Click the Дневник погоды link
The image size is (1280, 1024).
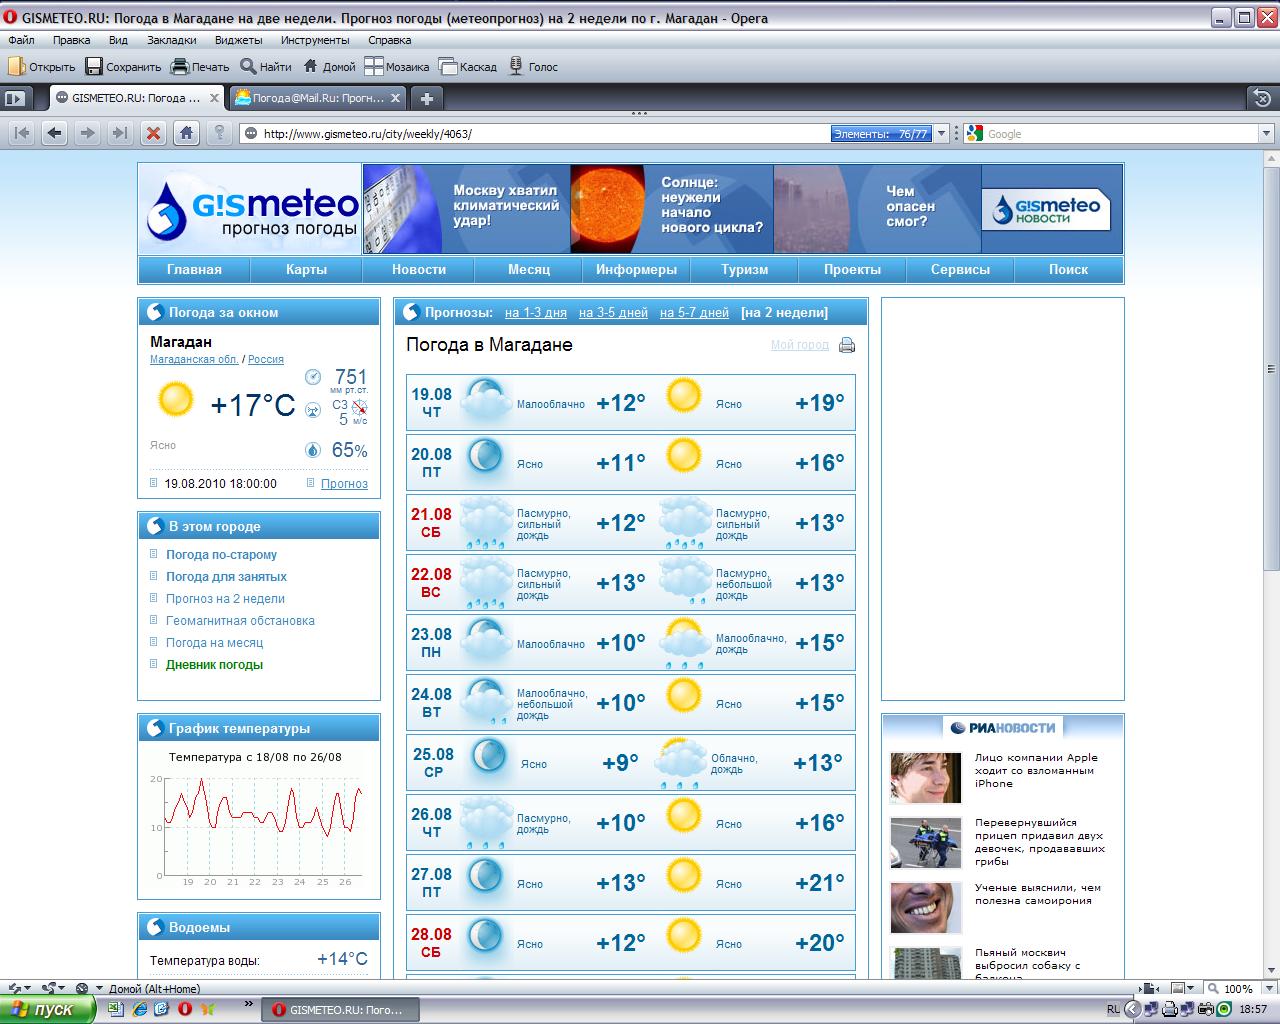point(214,665)
